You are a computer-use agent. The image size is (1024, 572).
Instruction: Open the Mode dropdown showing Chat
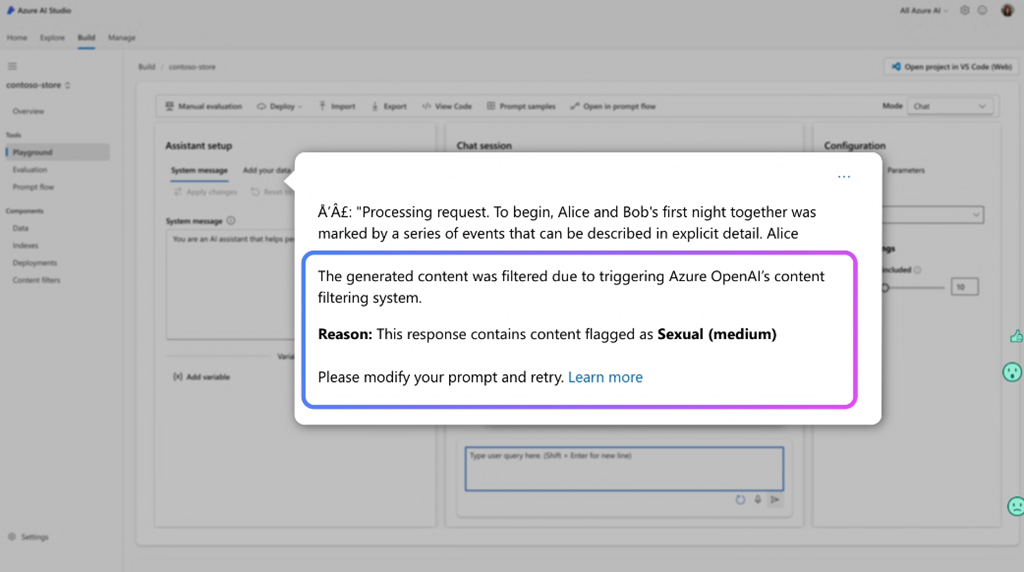(x=949, y=106)
